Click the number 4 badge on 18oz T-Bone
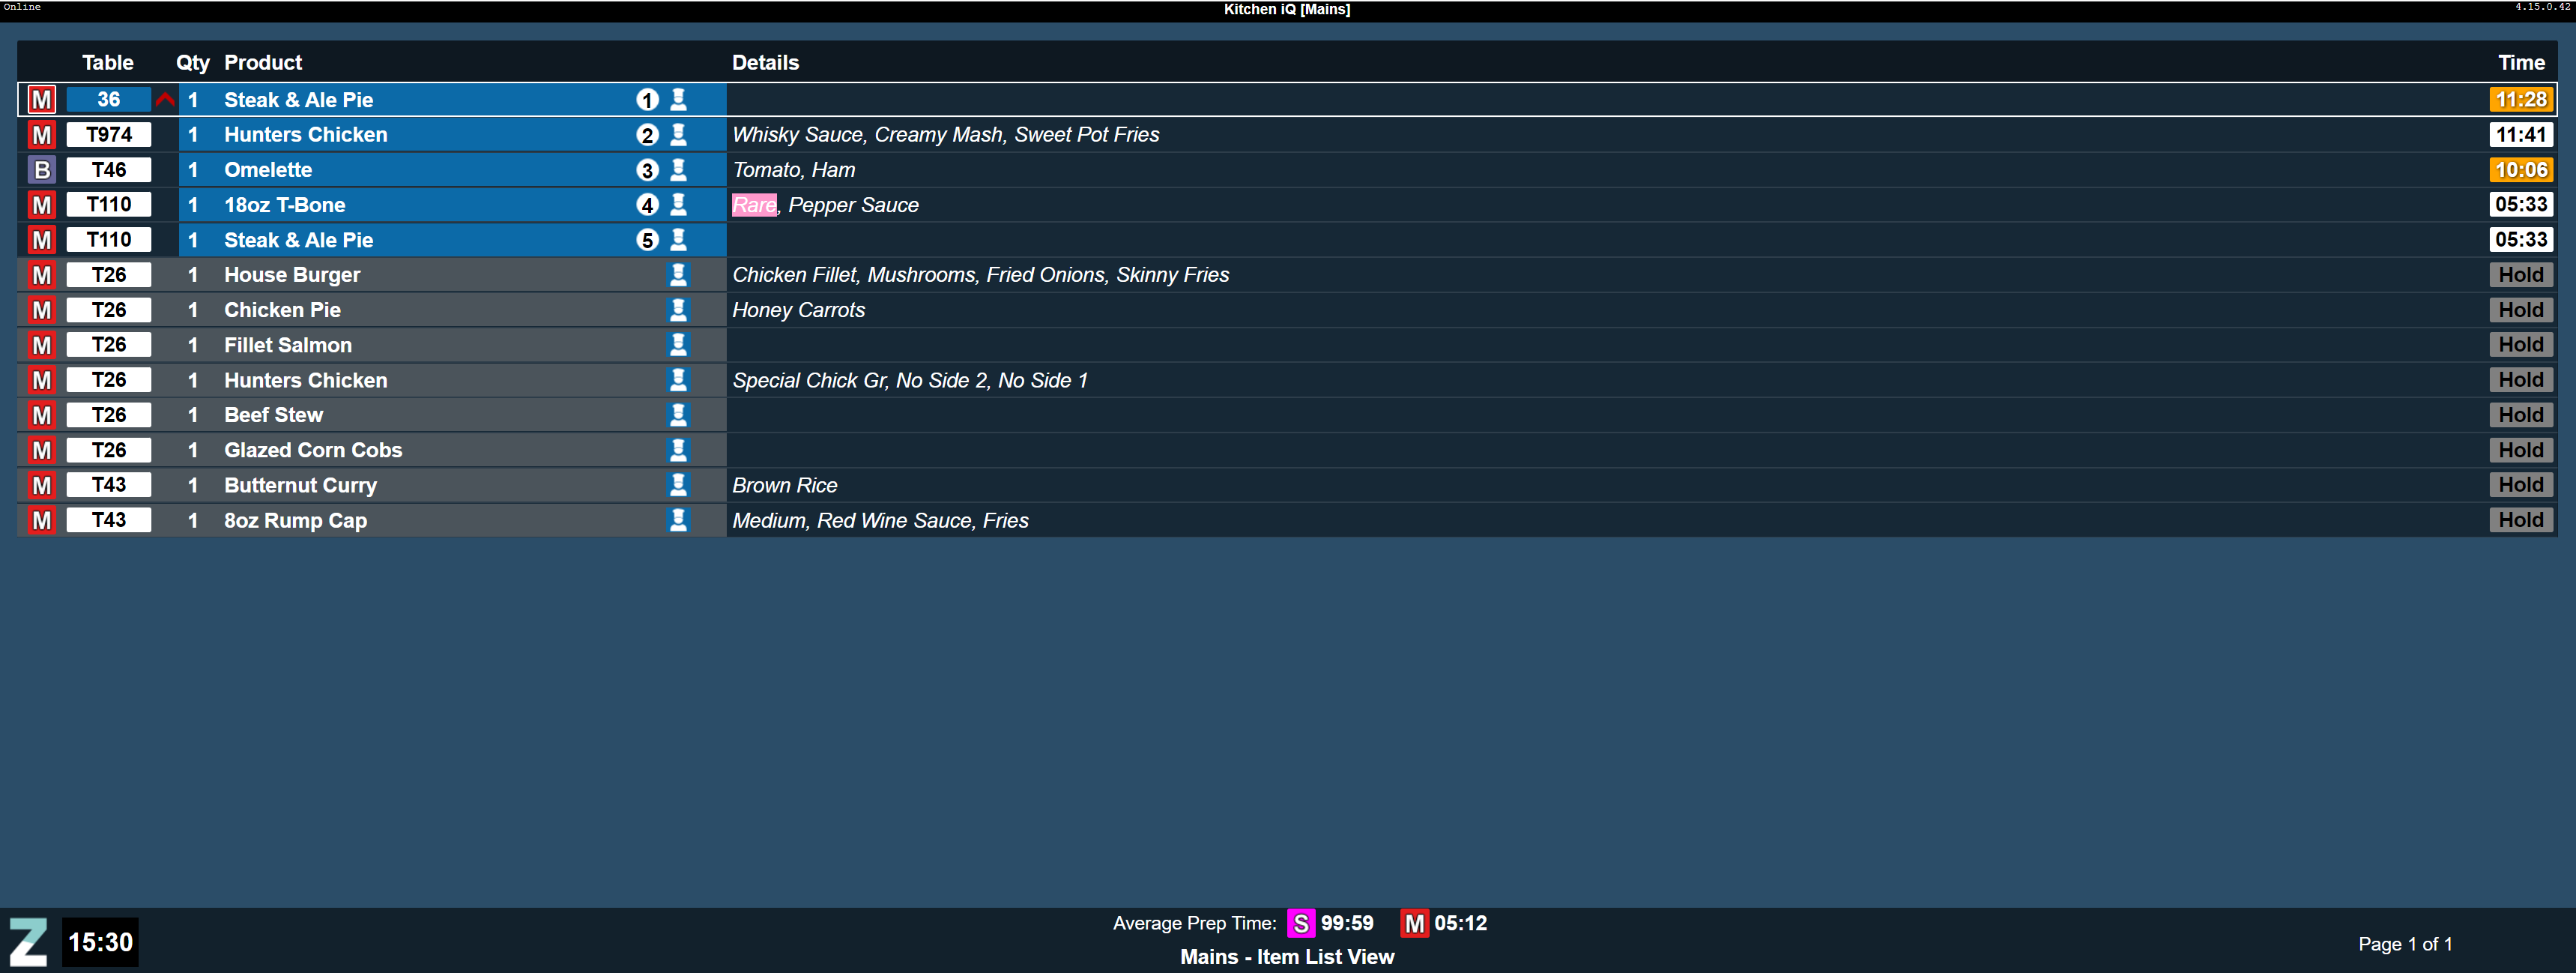Image resolution: width=2576 pixels, height=973 pixels. (x=647, y=205)
